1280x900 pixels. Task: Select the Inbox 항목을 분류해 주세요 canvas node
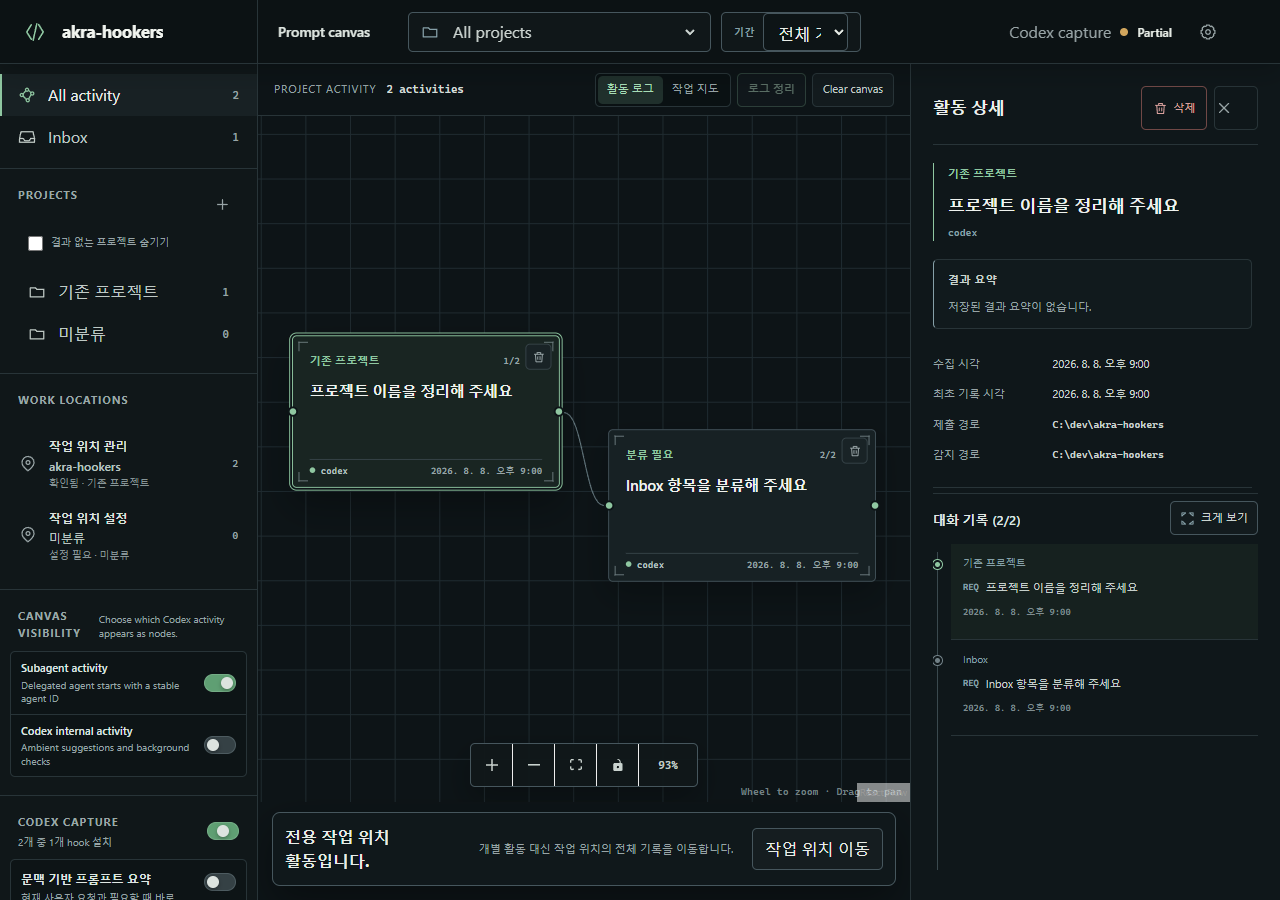[x=742, y=505]
